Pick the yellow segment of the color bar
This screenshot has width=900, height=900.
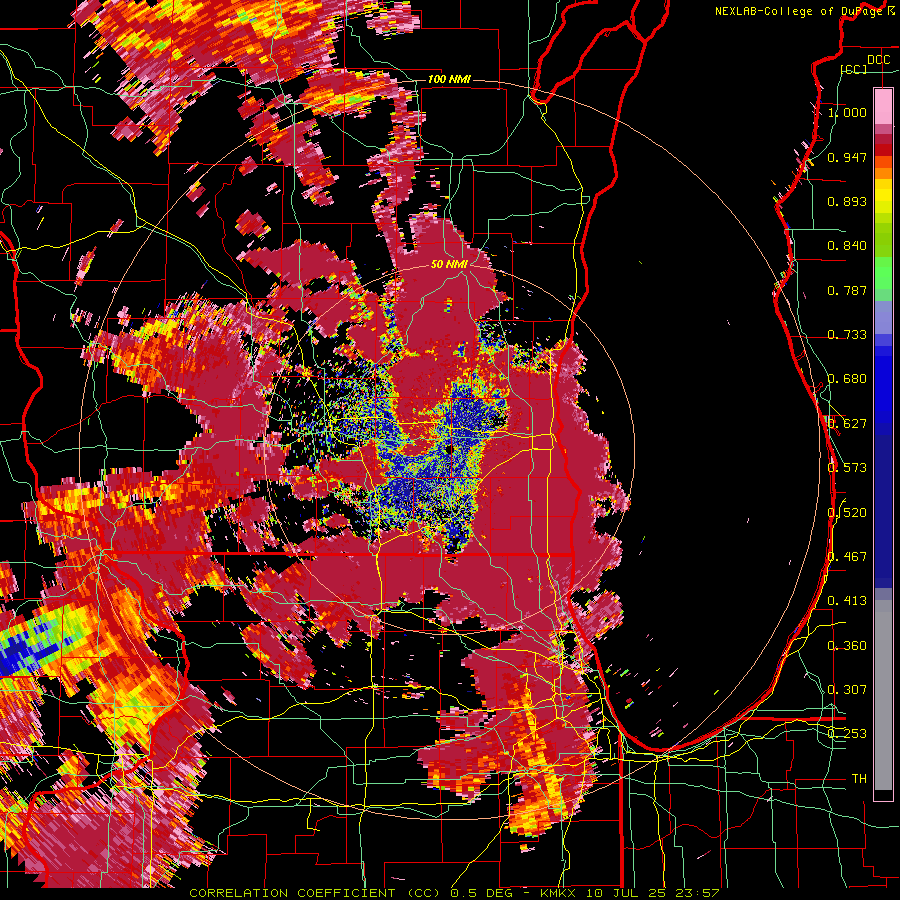tap(883, 196)
